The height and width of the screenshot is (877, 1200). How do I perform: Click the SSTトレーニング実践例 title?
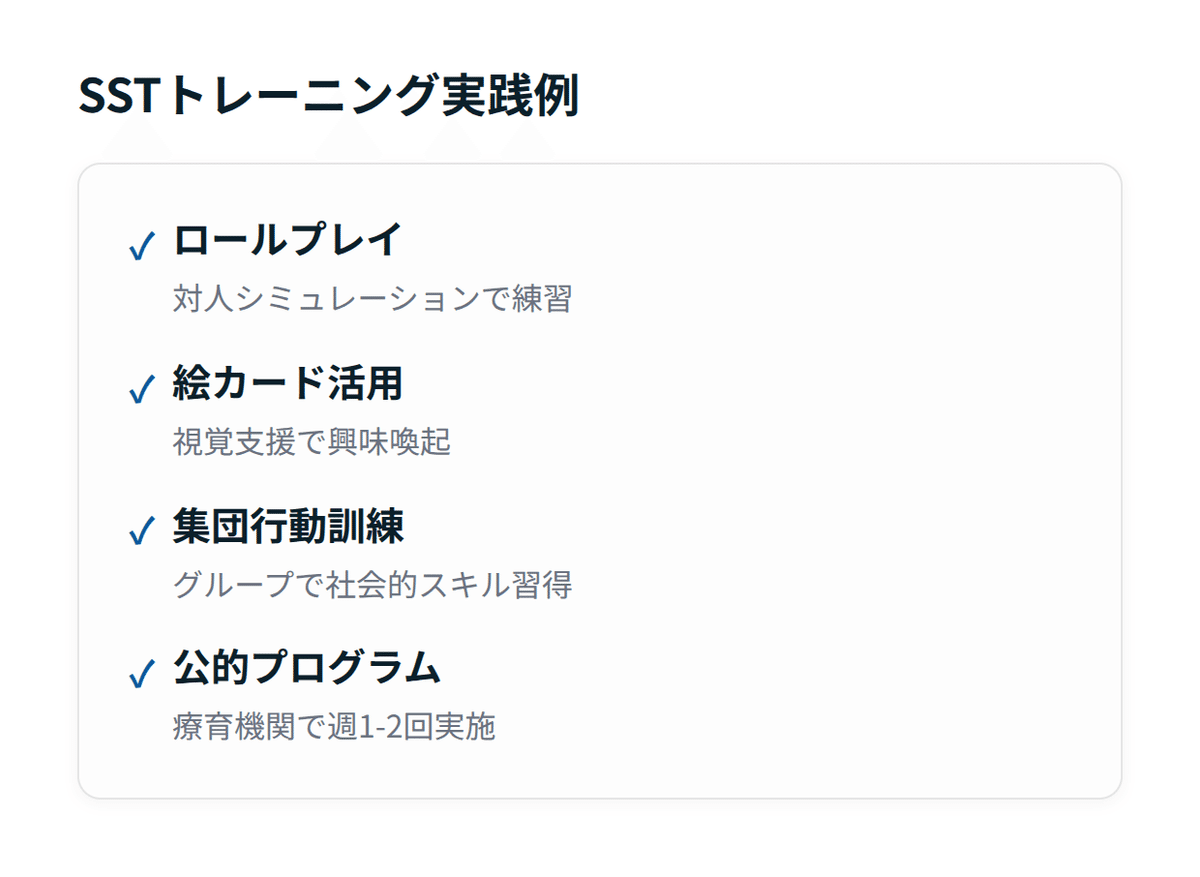328,98
